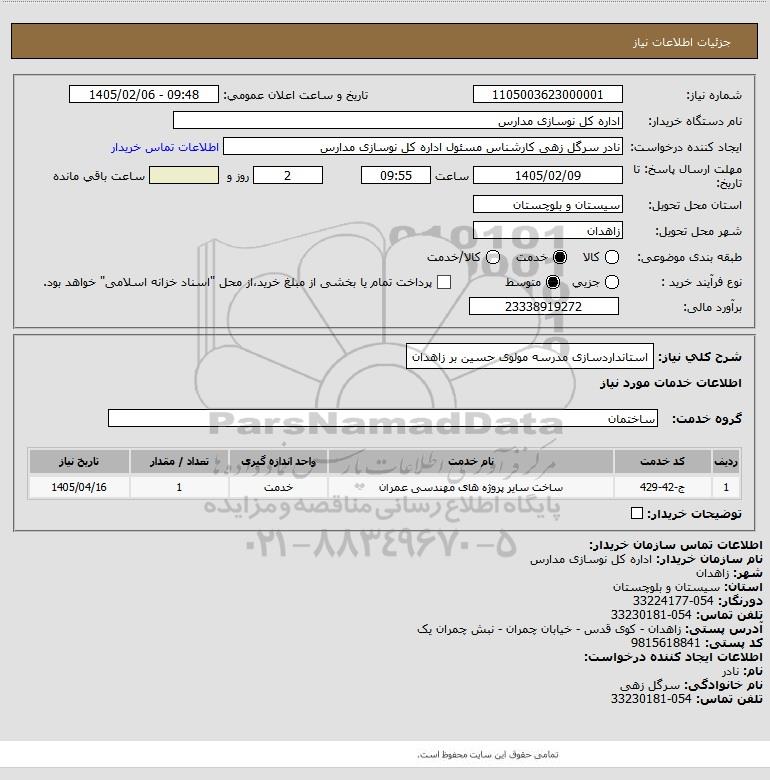
Task: Click the remaining days field showing 2
Action: [x=288, y=175]
